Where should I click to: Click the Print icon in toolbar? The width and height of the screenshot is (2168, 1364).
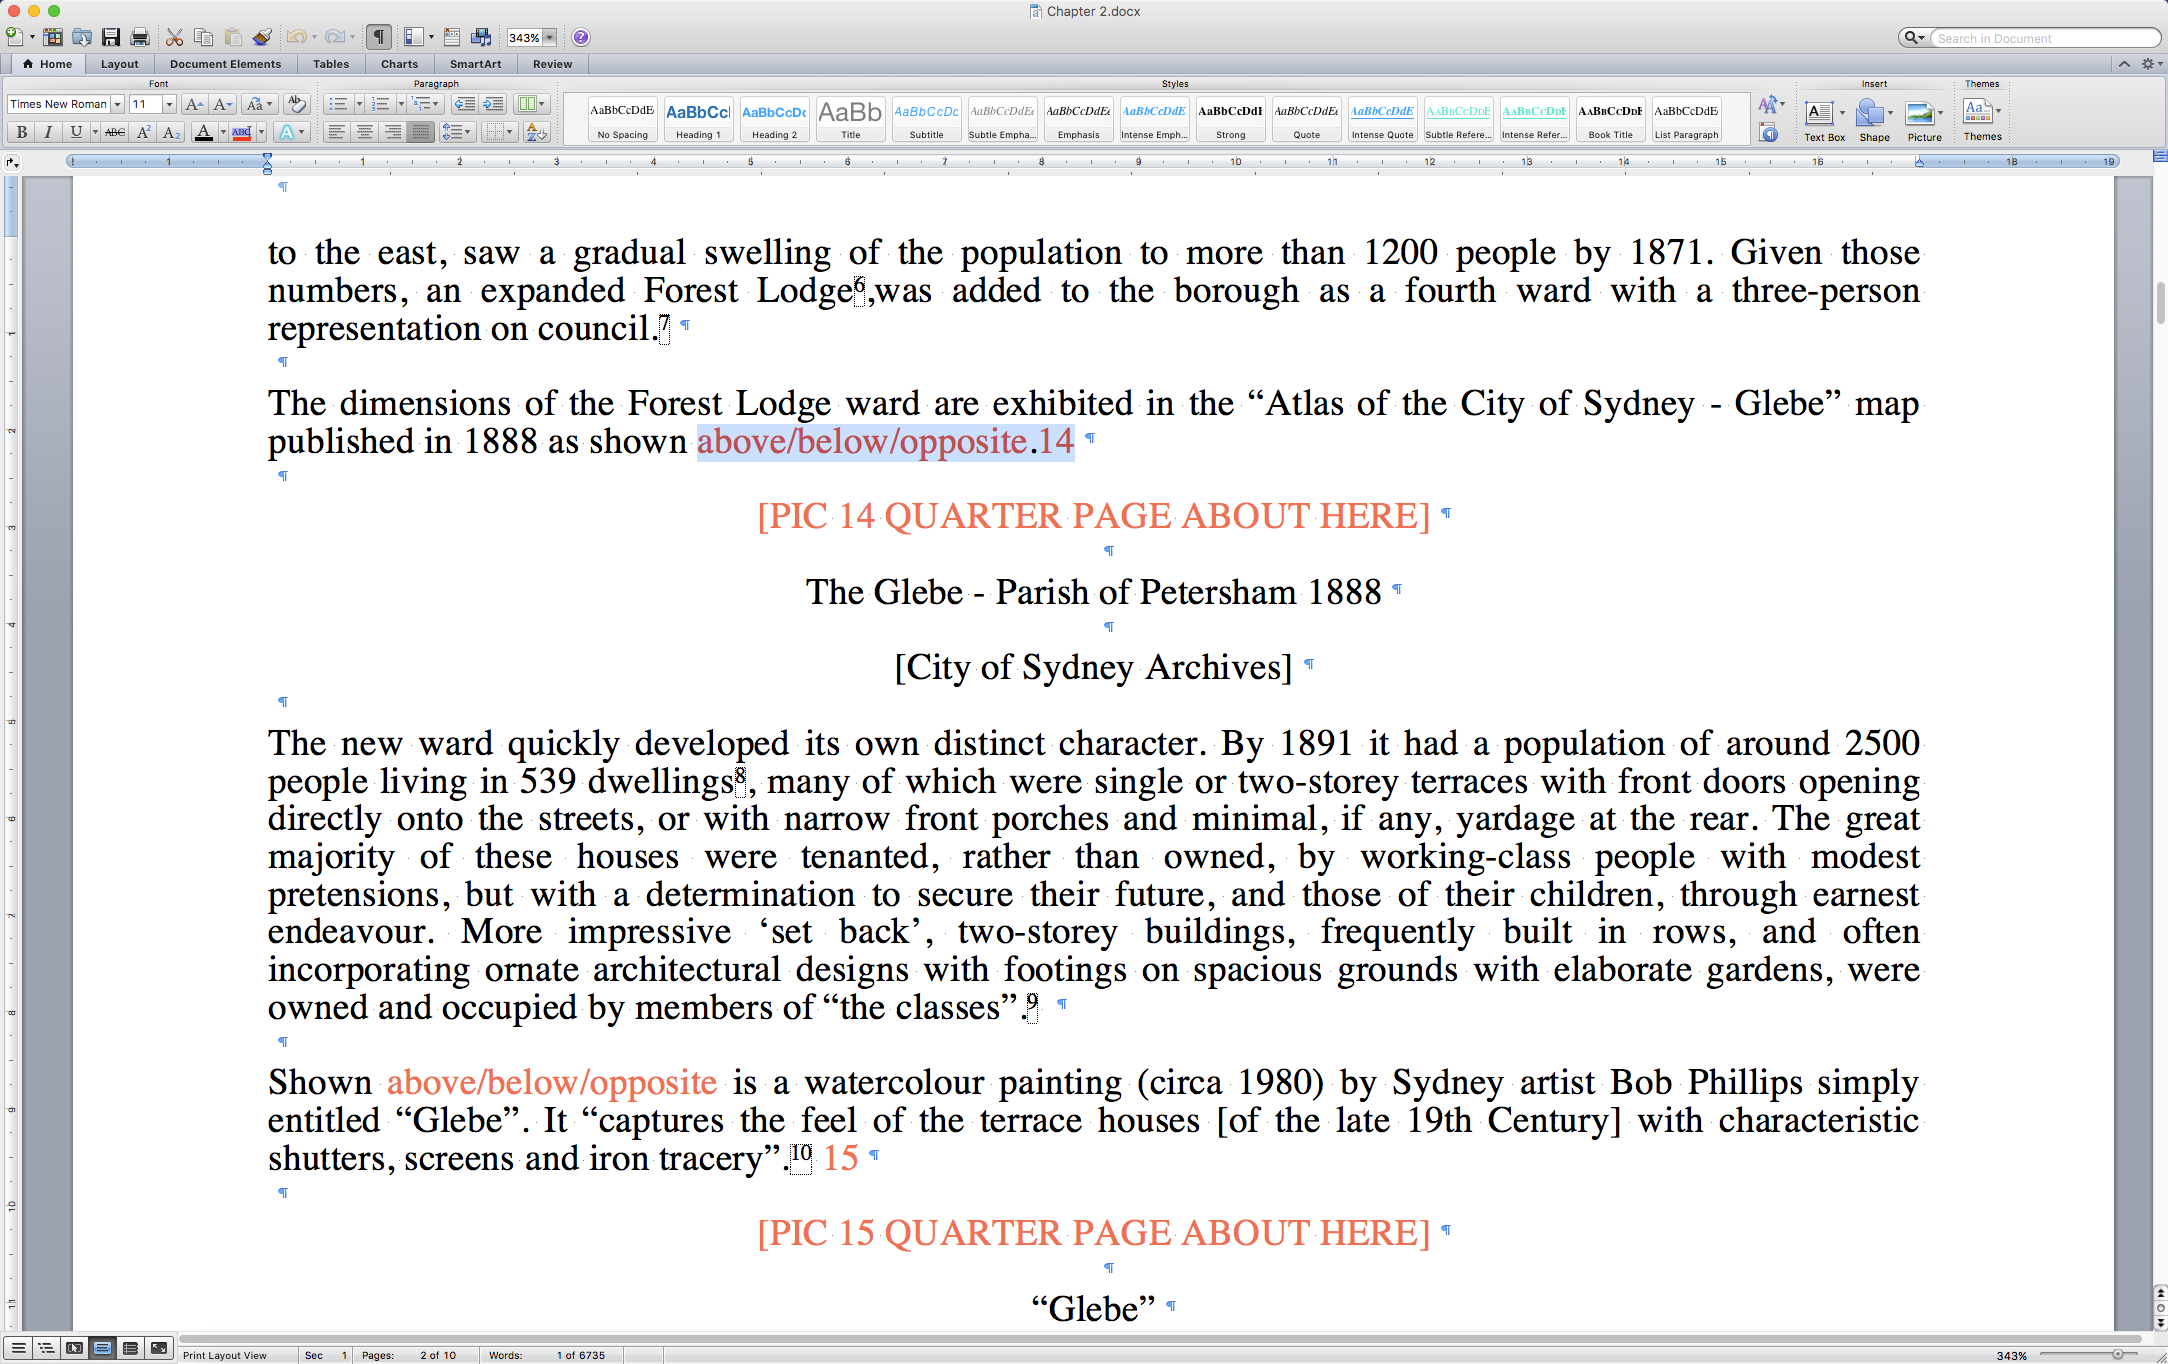pyautogui.click(x=140, y=38)
